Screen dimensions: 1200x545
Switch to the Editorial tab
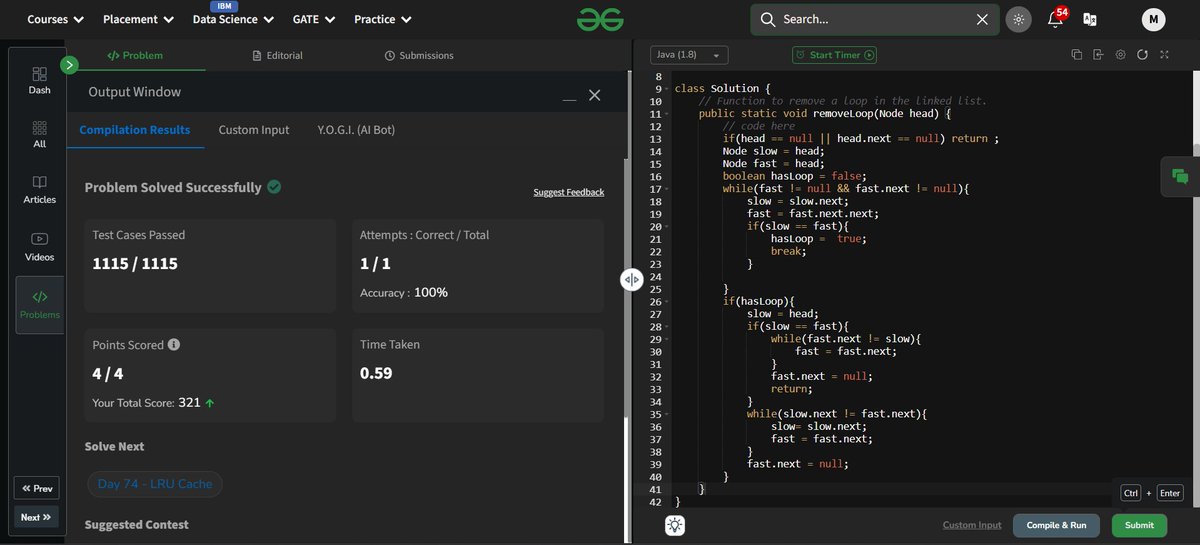coord(277,56)
